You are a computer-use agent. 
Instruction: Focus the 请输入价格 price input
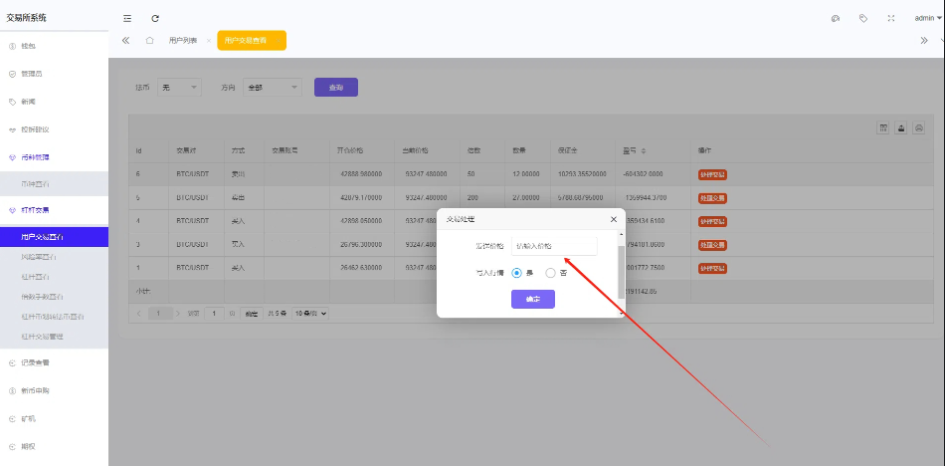tap(554, 246)
